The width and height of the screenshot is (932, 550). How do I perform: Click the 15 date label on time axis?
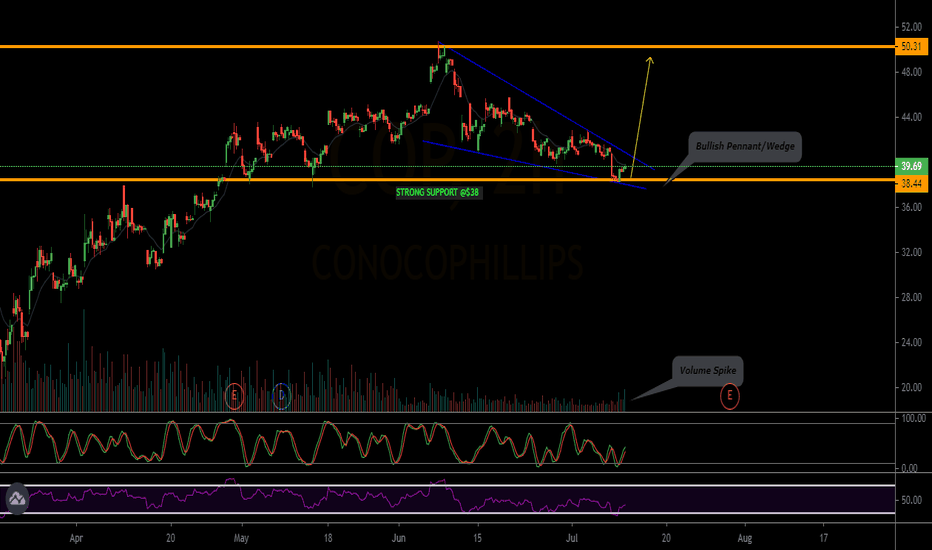tap(477, 539)
